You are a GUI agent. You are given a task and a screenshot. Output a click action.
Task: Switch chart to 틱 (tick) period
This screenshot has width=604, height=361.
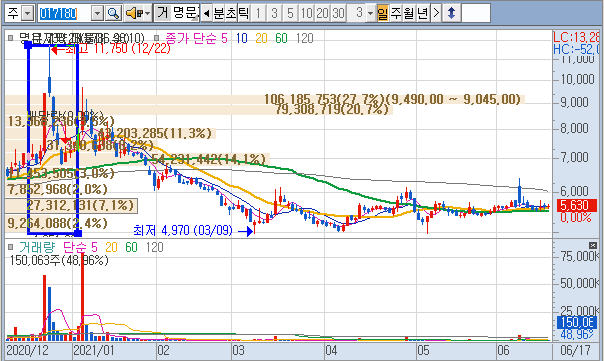243,13
